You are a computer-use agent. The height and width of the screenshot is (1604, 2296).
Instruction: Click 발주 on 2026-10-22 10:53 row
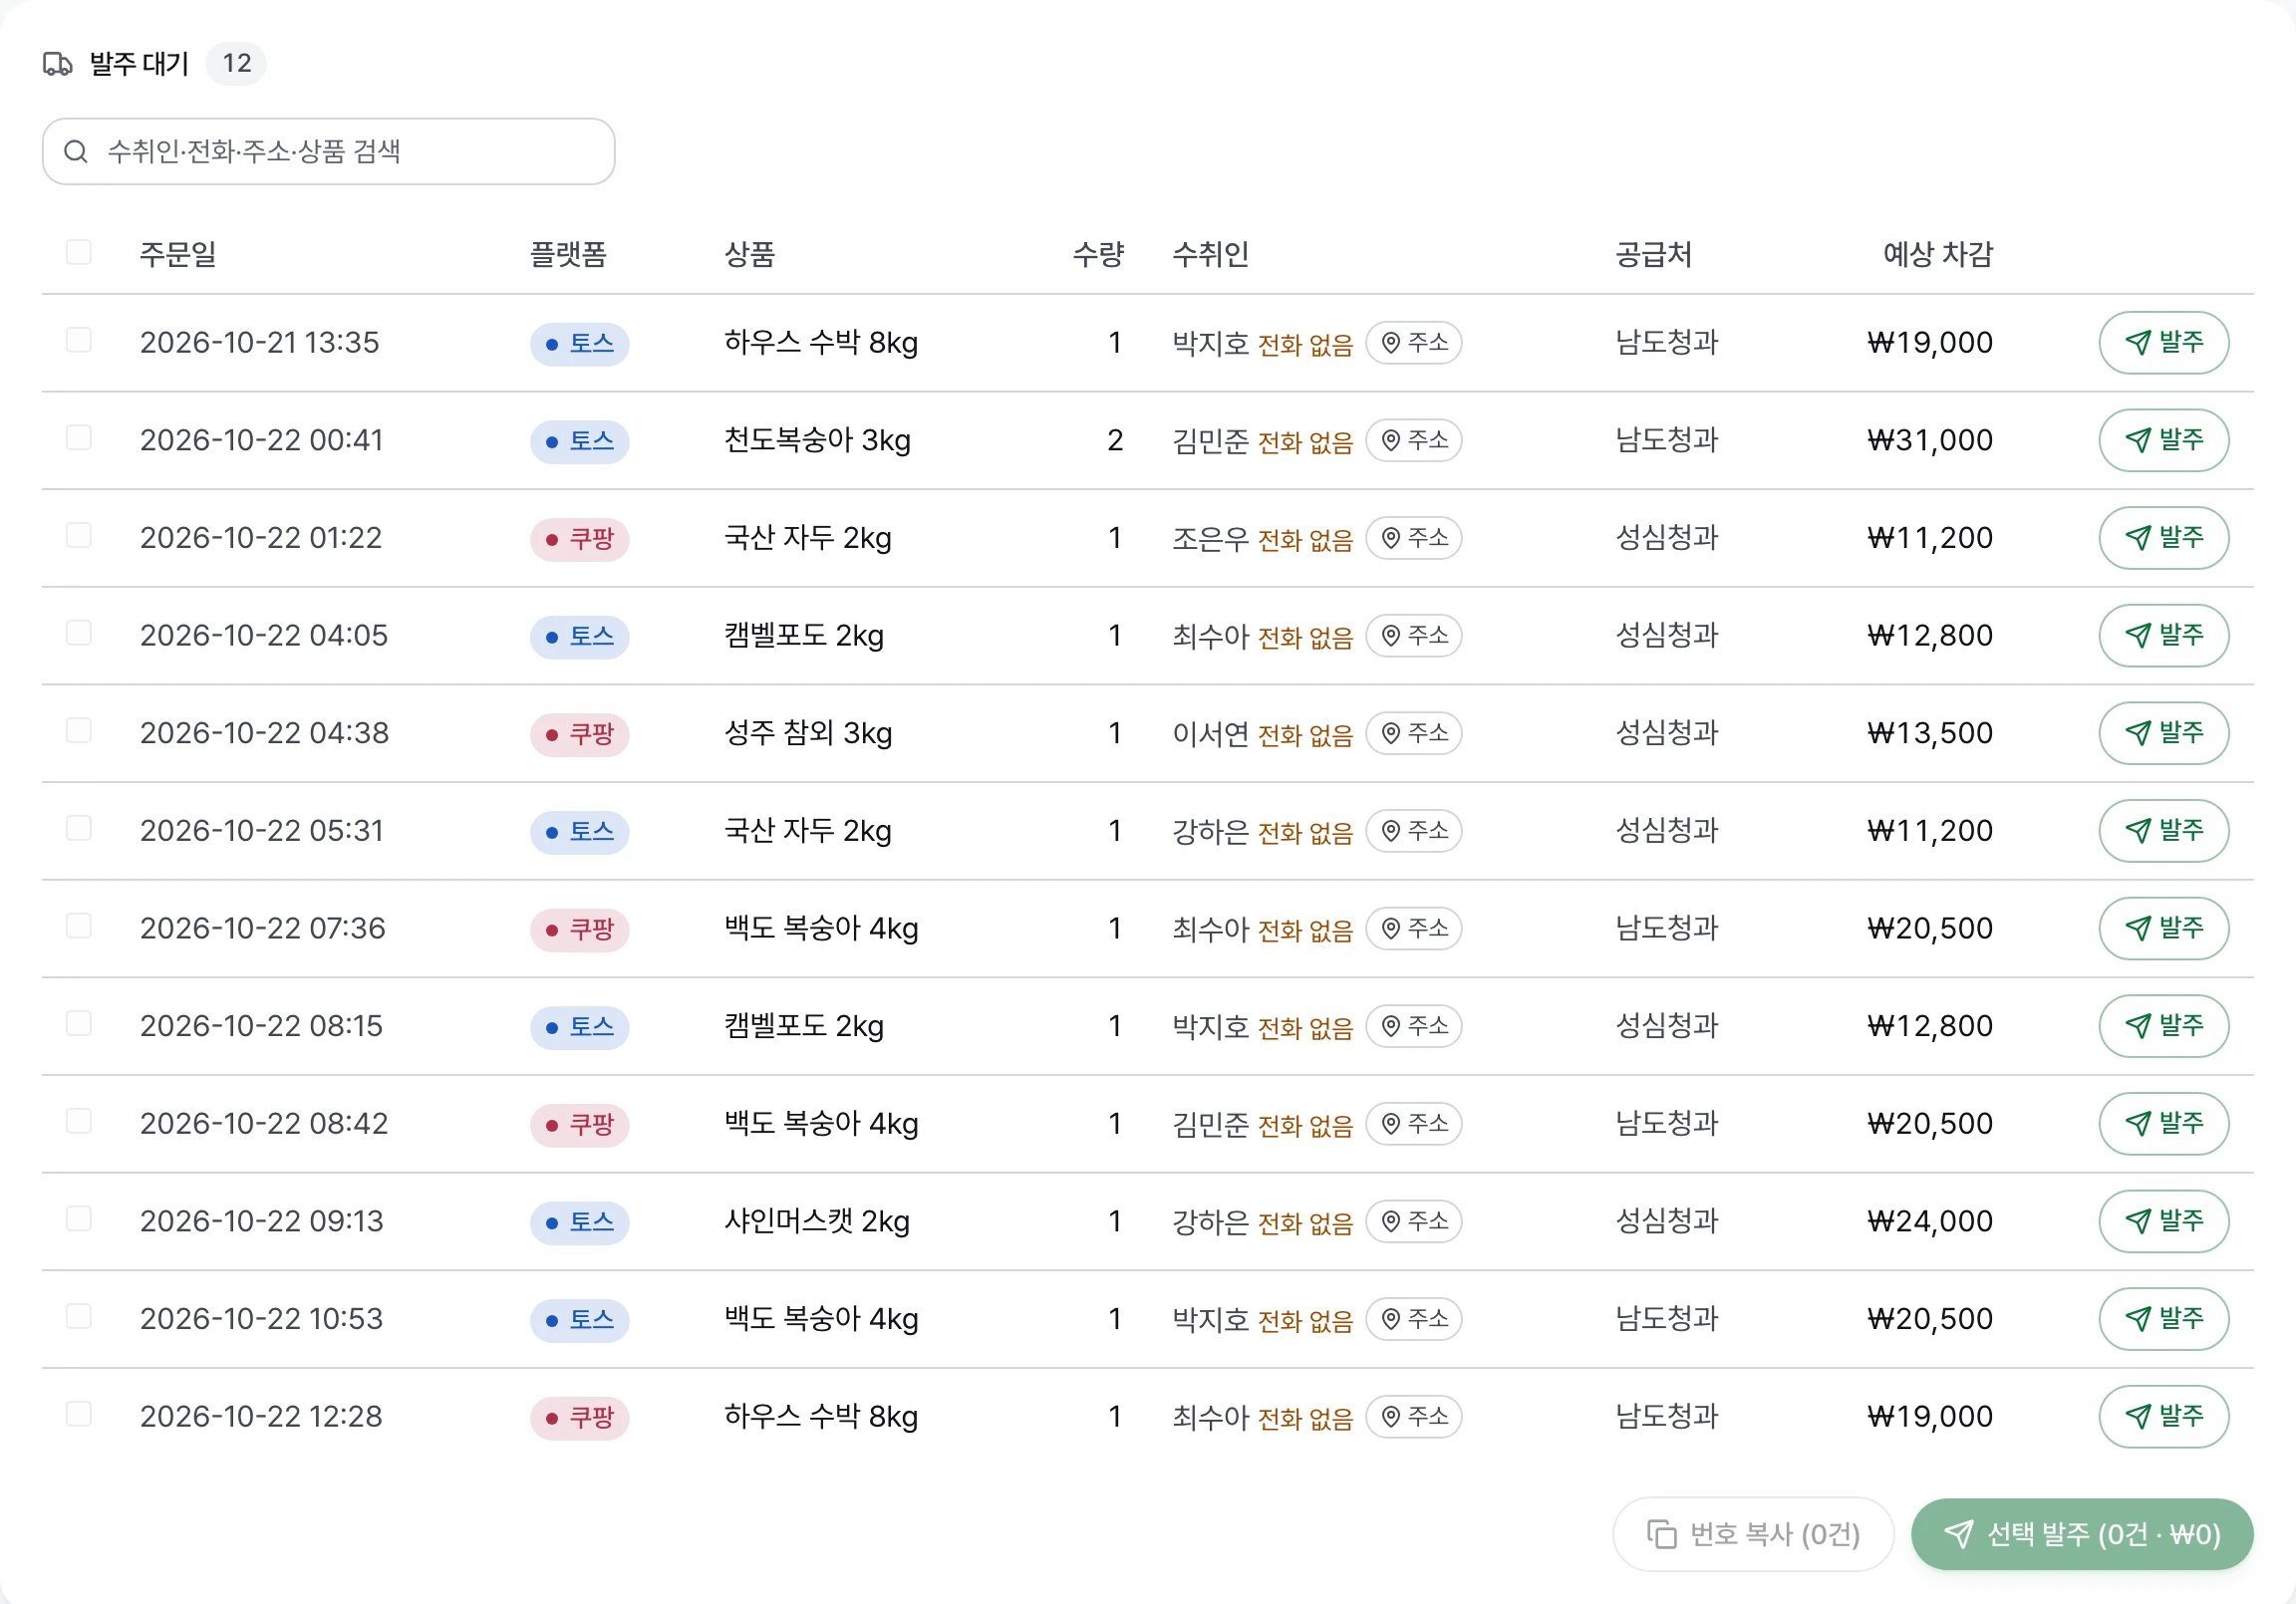click(2163, 1319)
